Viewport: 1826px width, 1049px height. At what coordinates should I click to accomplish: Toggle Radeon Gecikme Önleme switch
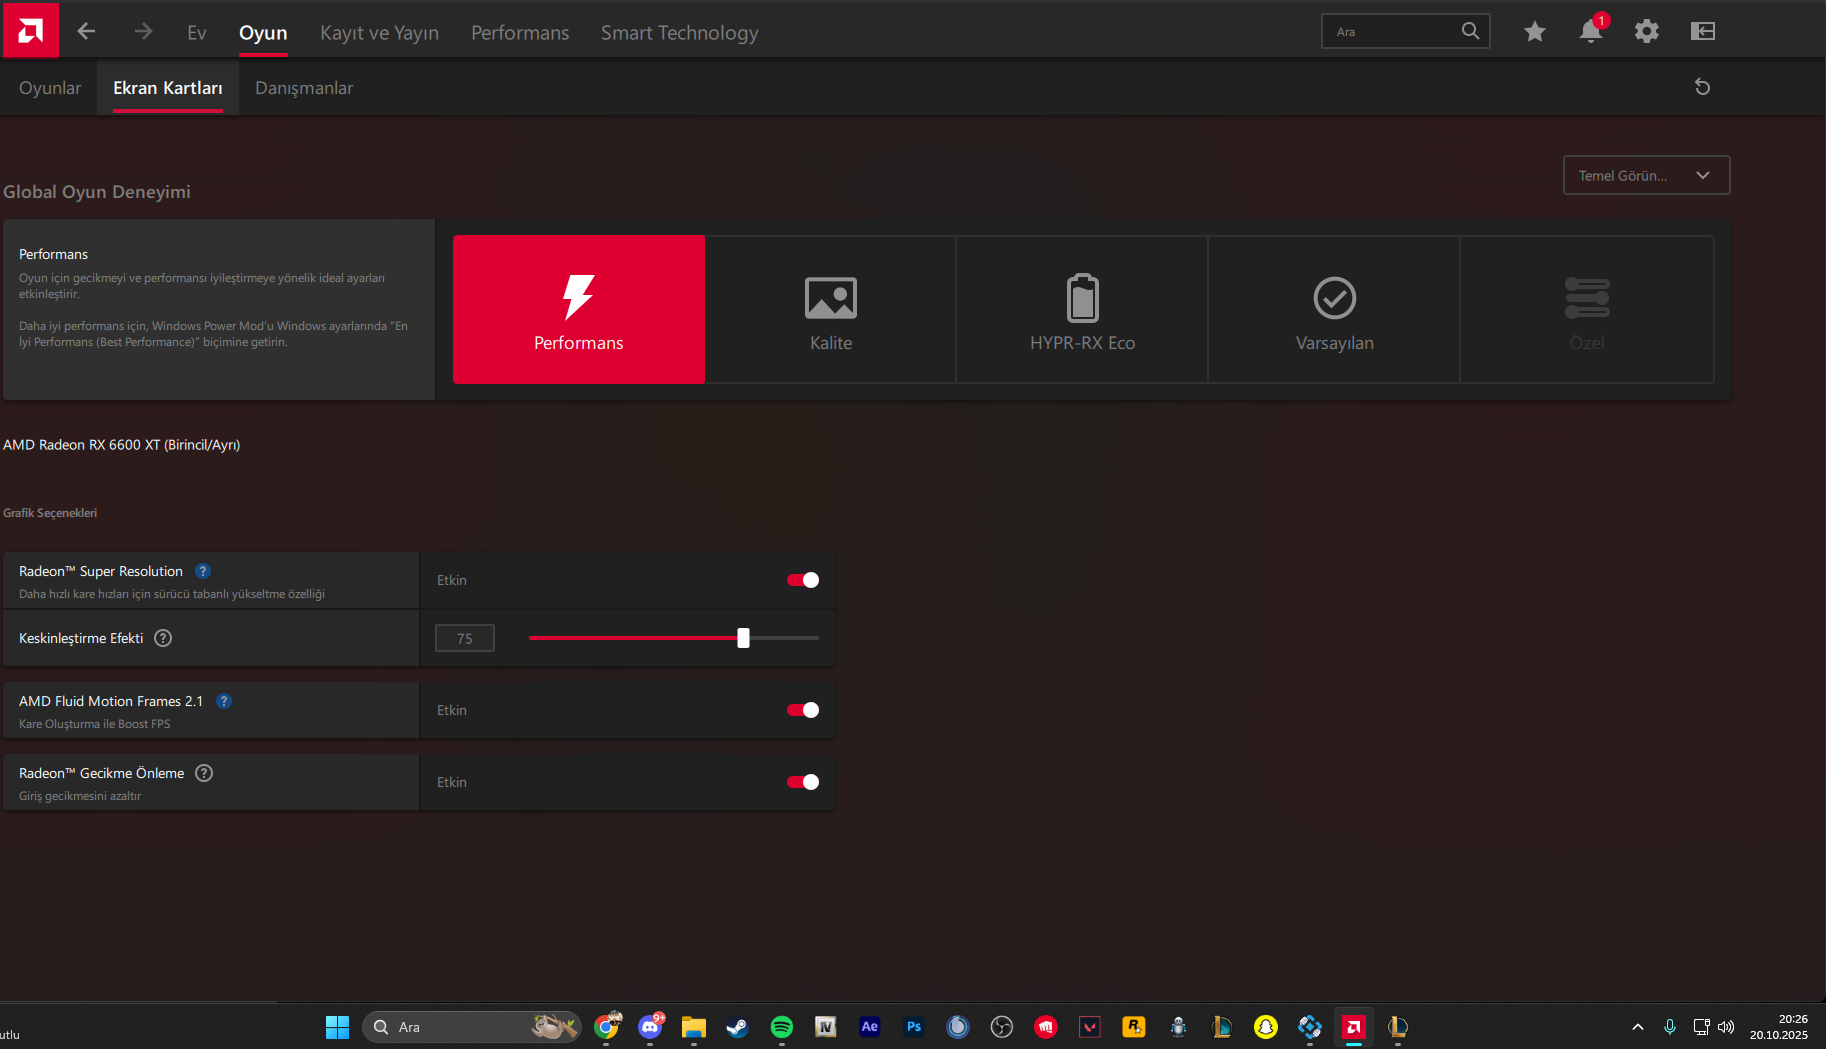[803, 782]
